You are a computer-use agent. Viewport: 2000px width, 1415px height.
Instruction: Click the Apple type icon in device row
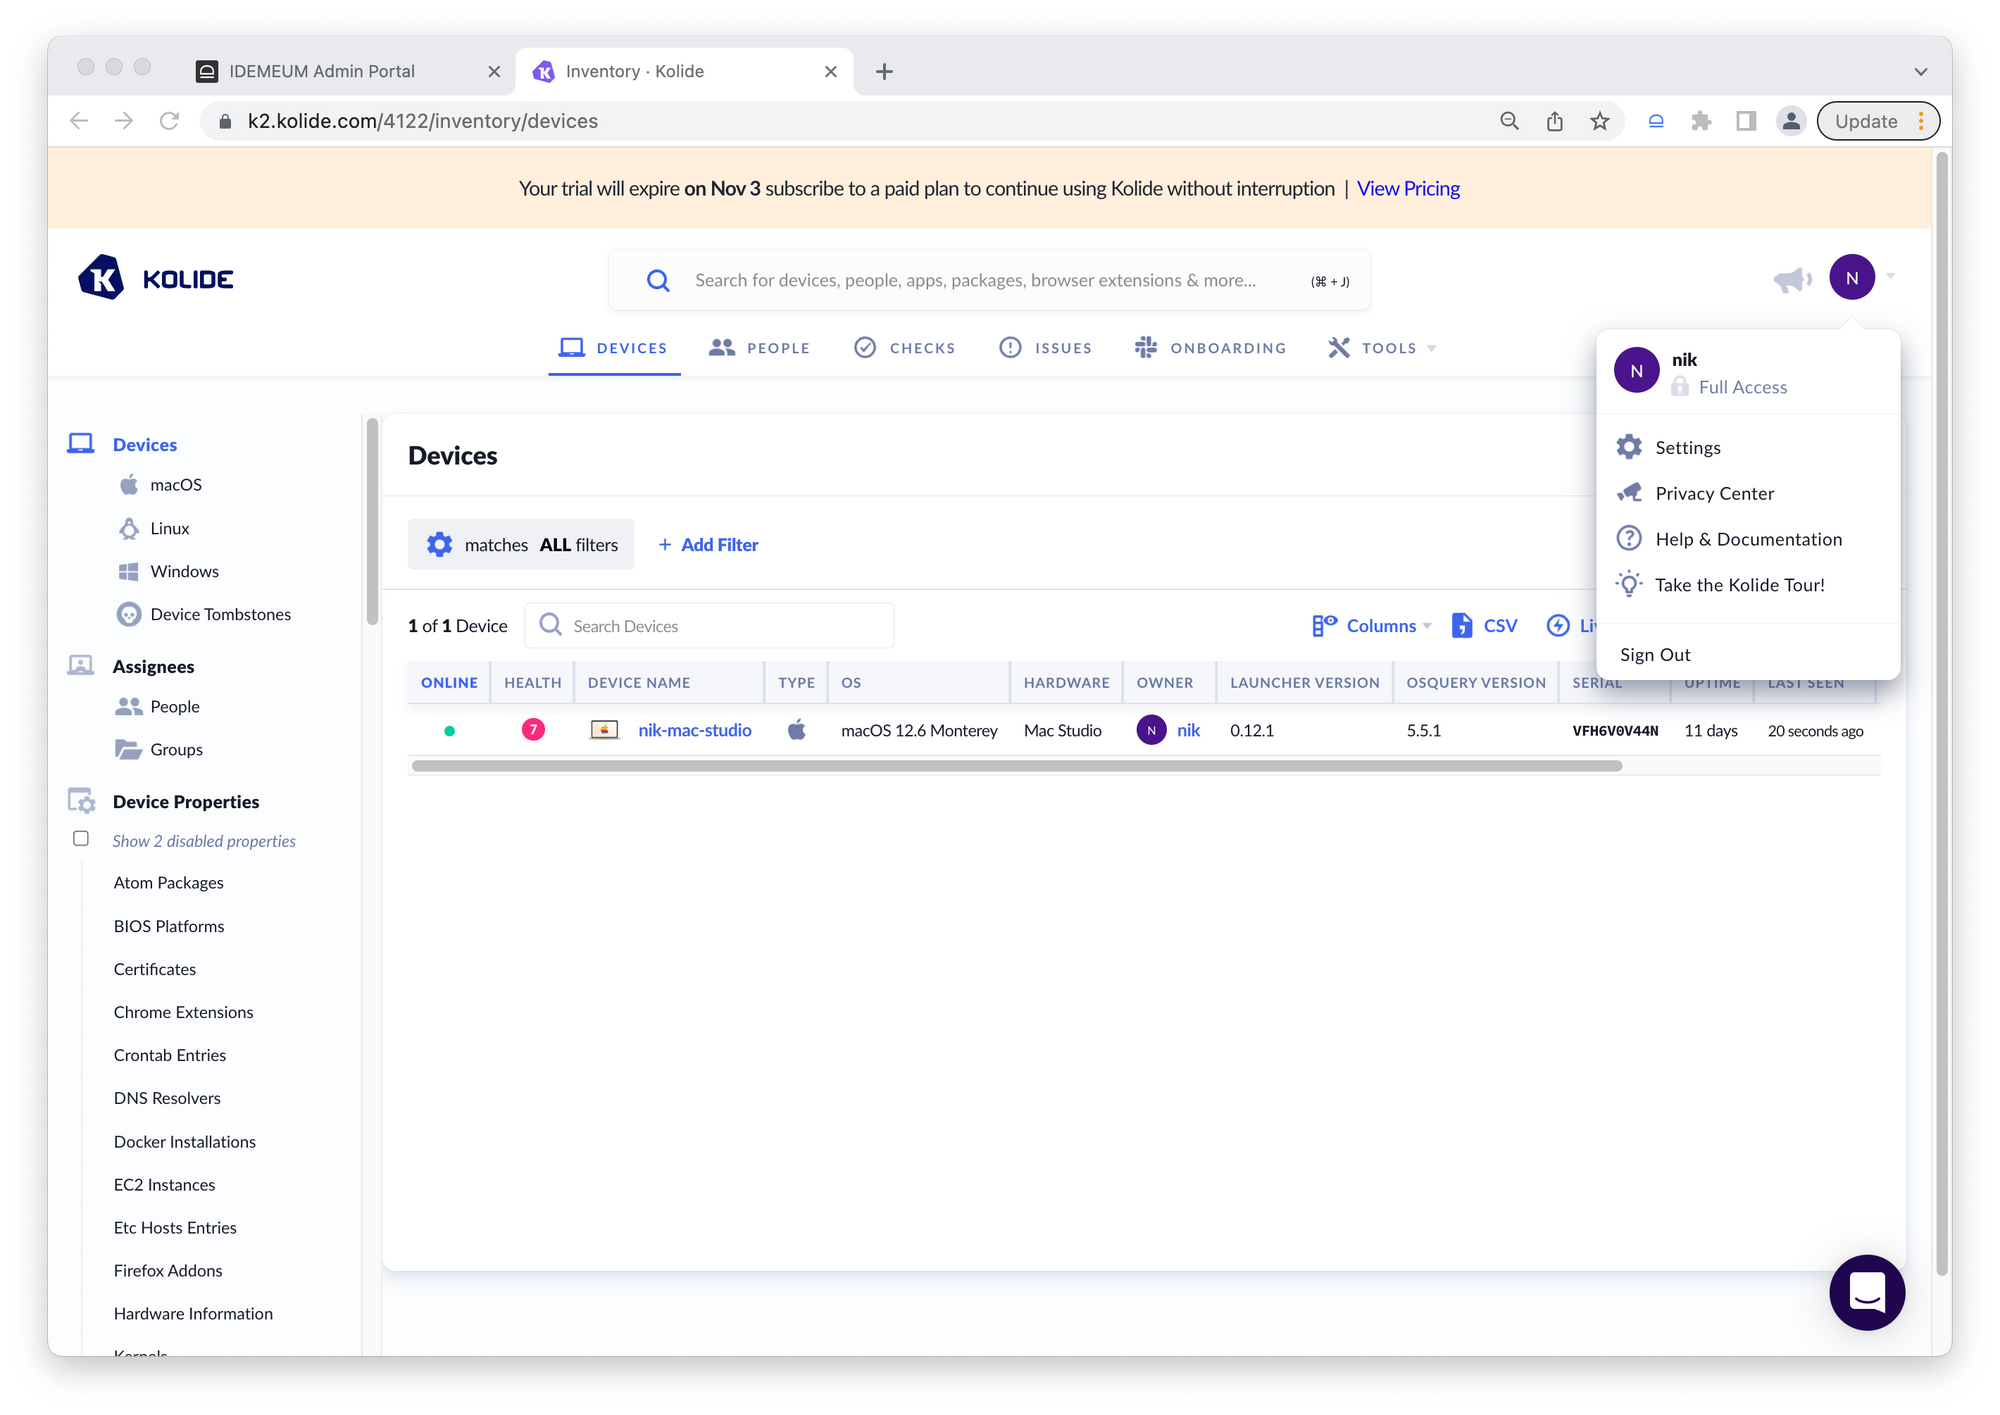[796, 730]
